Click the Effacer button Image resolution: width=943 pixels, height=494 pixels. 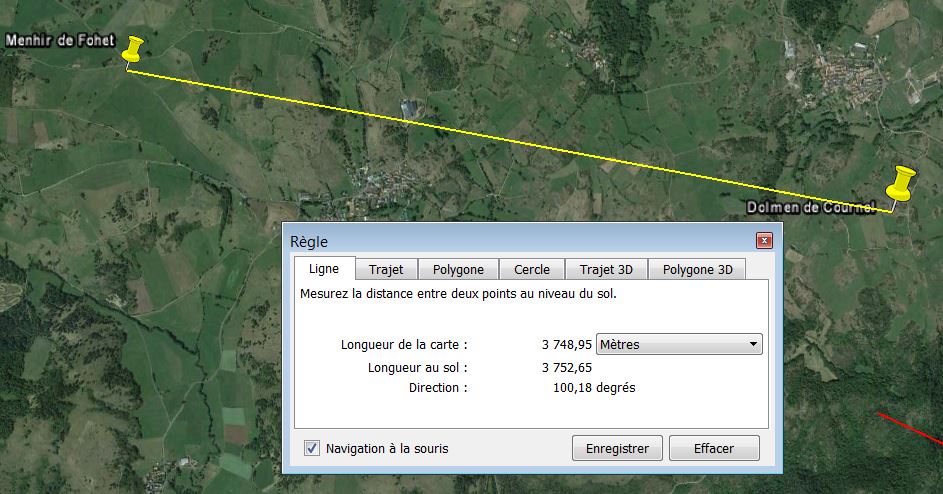[x=714, y=448]
